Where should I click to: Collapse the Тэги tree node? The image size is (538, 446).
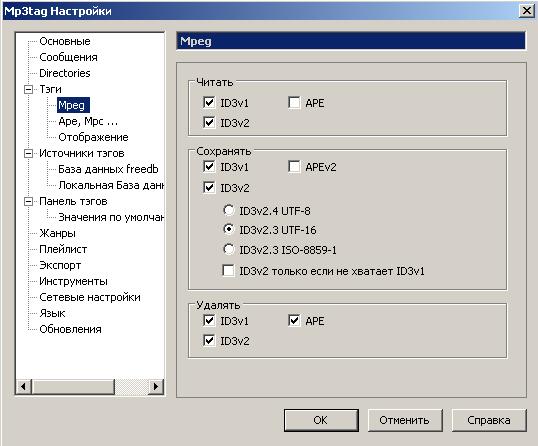click(x=28, y=90)
